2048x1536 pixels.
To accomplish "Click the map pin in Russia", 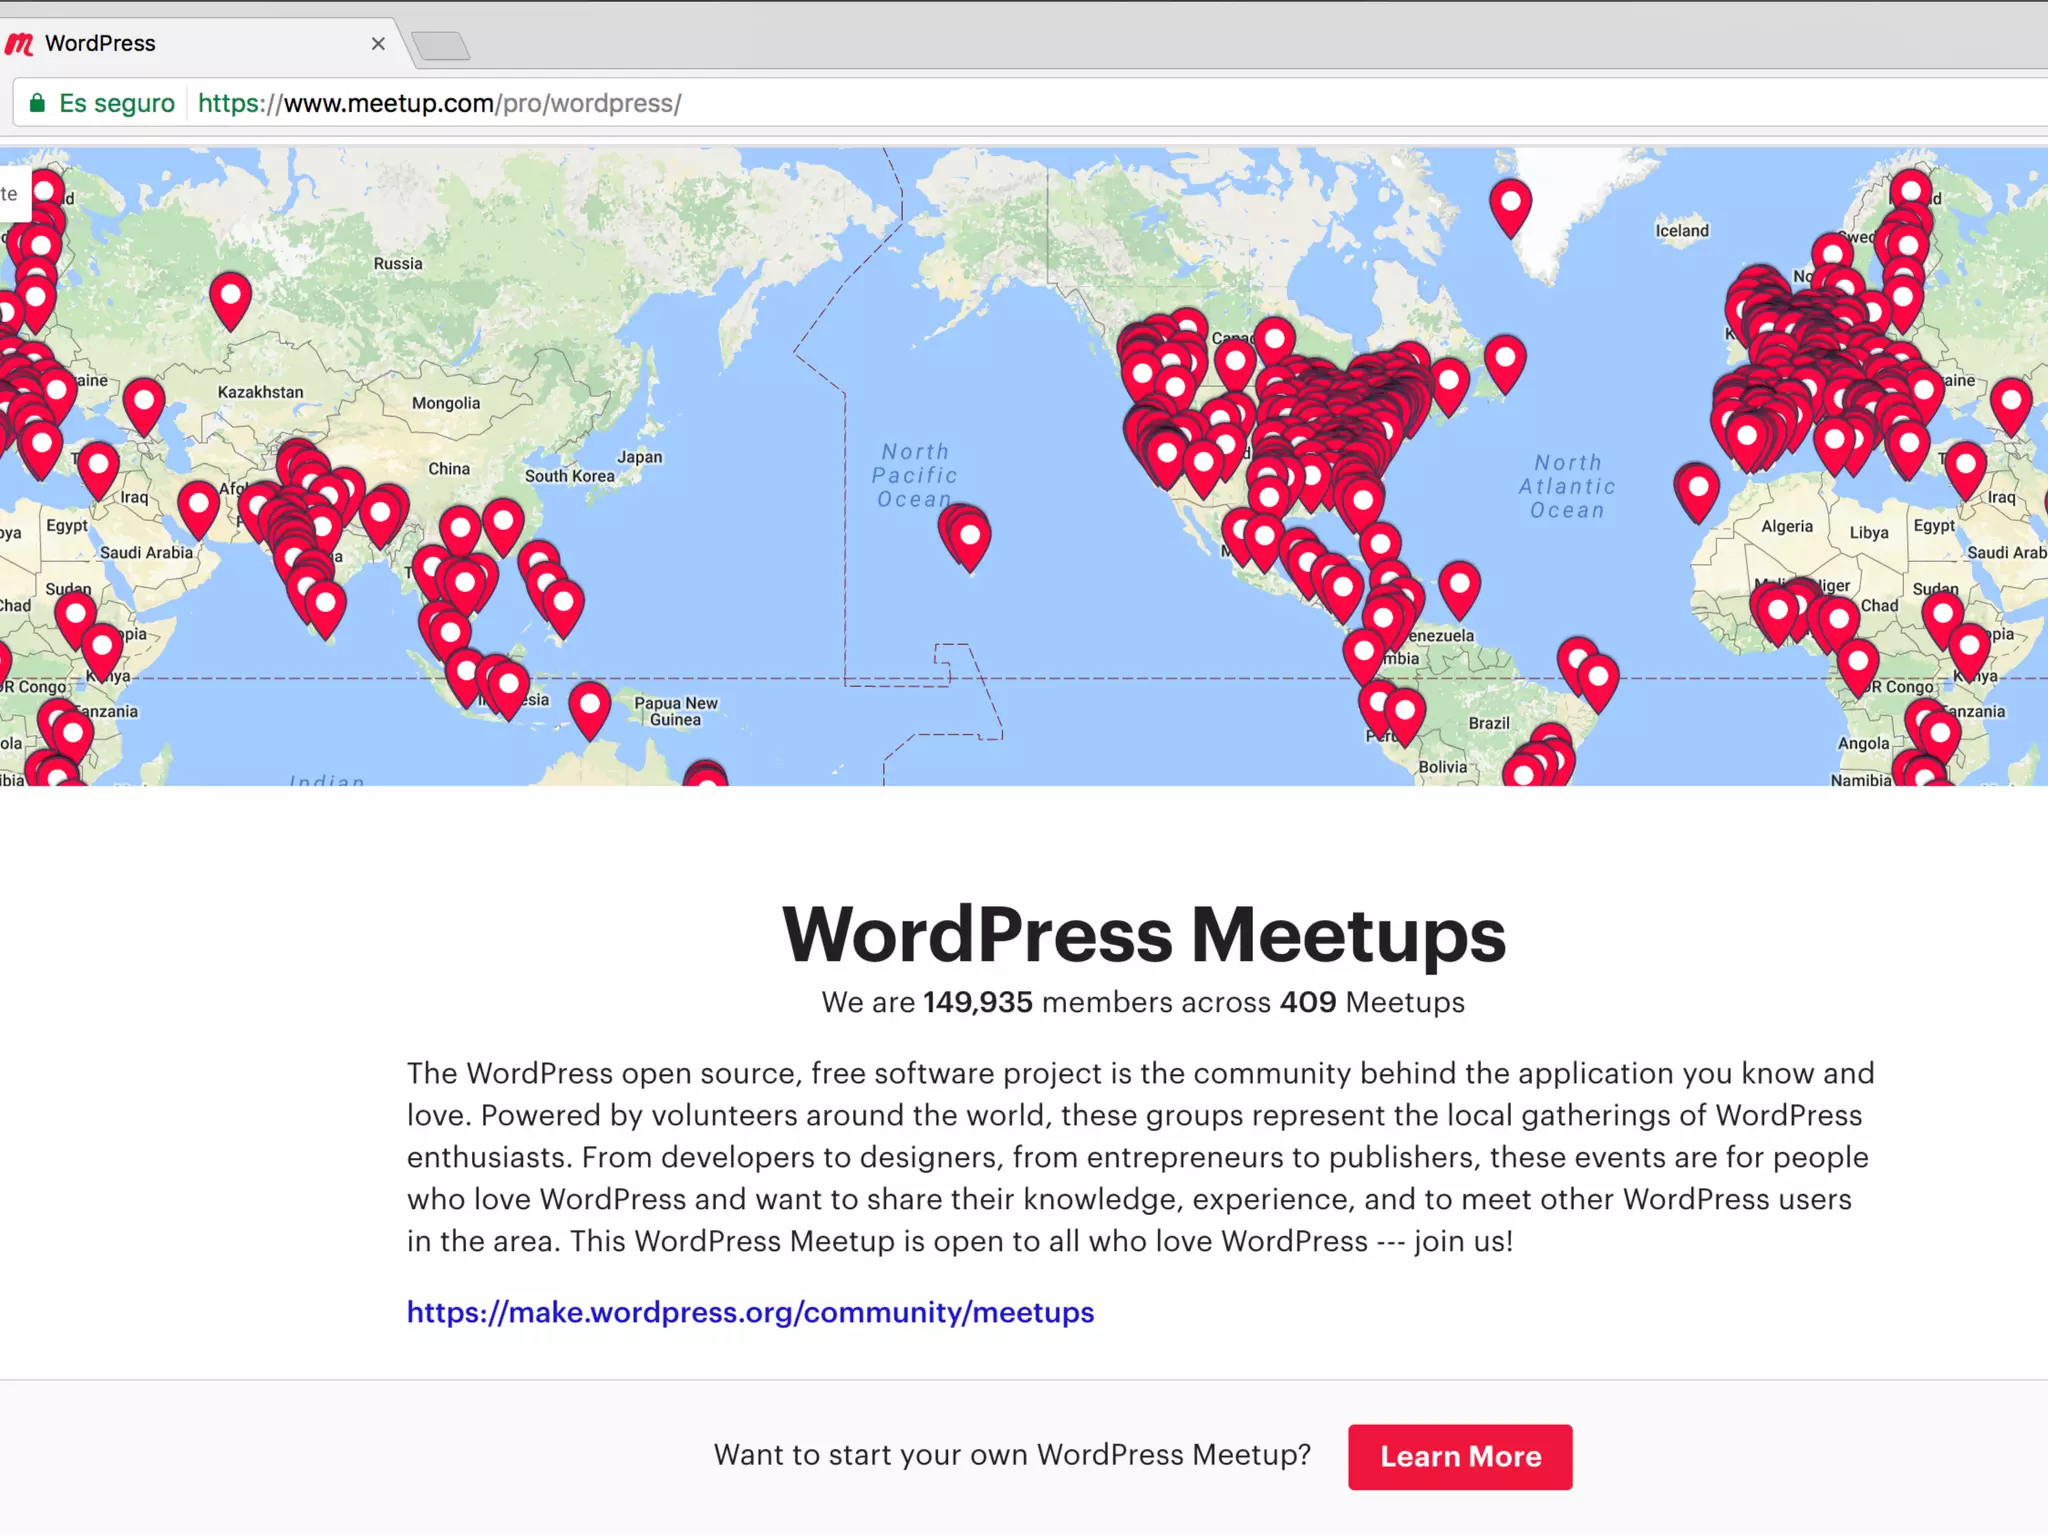I will click(x=230, y=298).
